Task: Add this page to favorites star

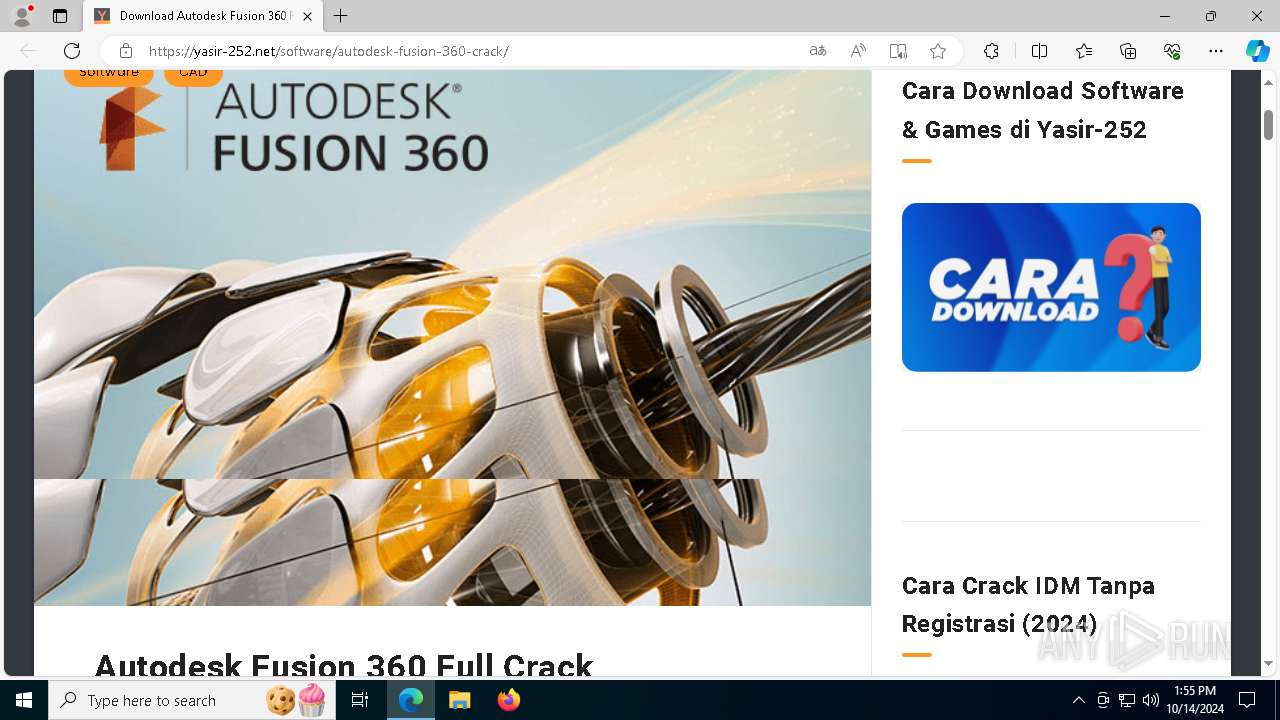Action: click(938, 51)
